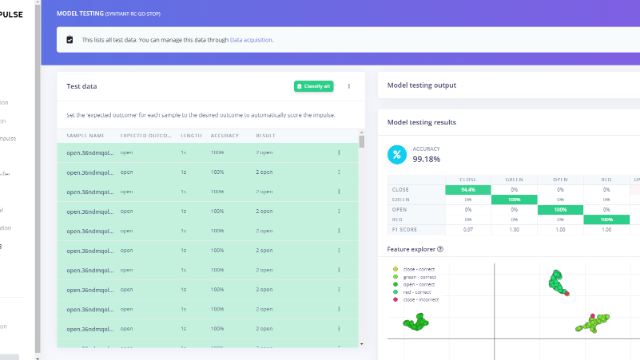Toggle the 'close - incorrect' legend entry
640x360 pixels.
416,300
